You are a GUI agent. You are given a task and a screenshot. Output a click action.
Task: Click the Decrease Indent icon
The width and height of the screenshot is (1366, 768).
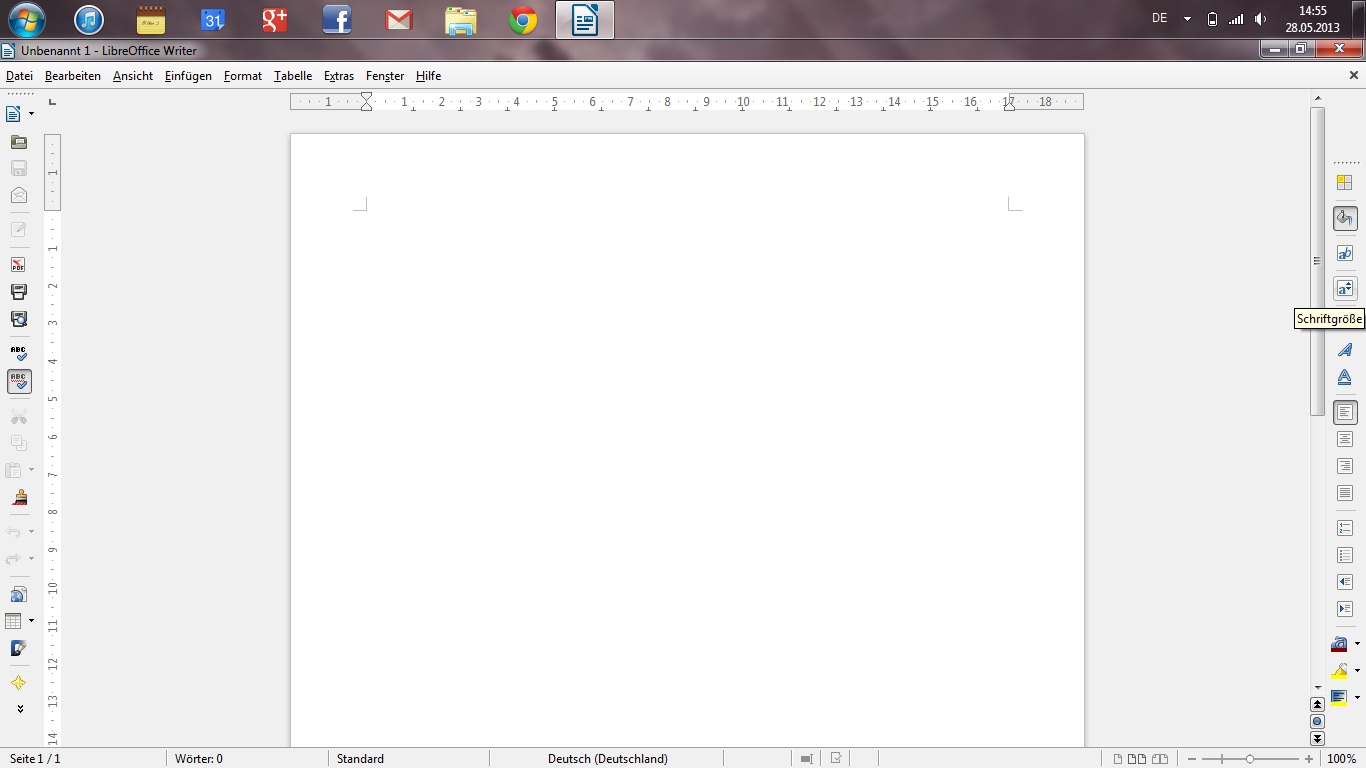pyautogui.click(x=1345, y=582)
